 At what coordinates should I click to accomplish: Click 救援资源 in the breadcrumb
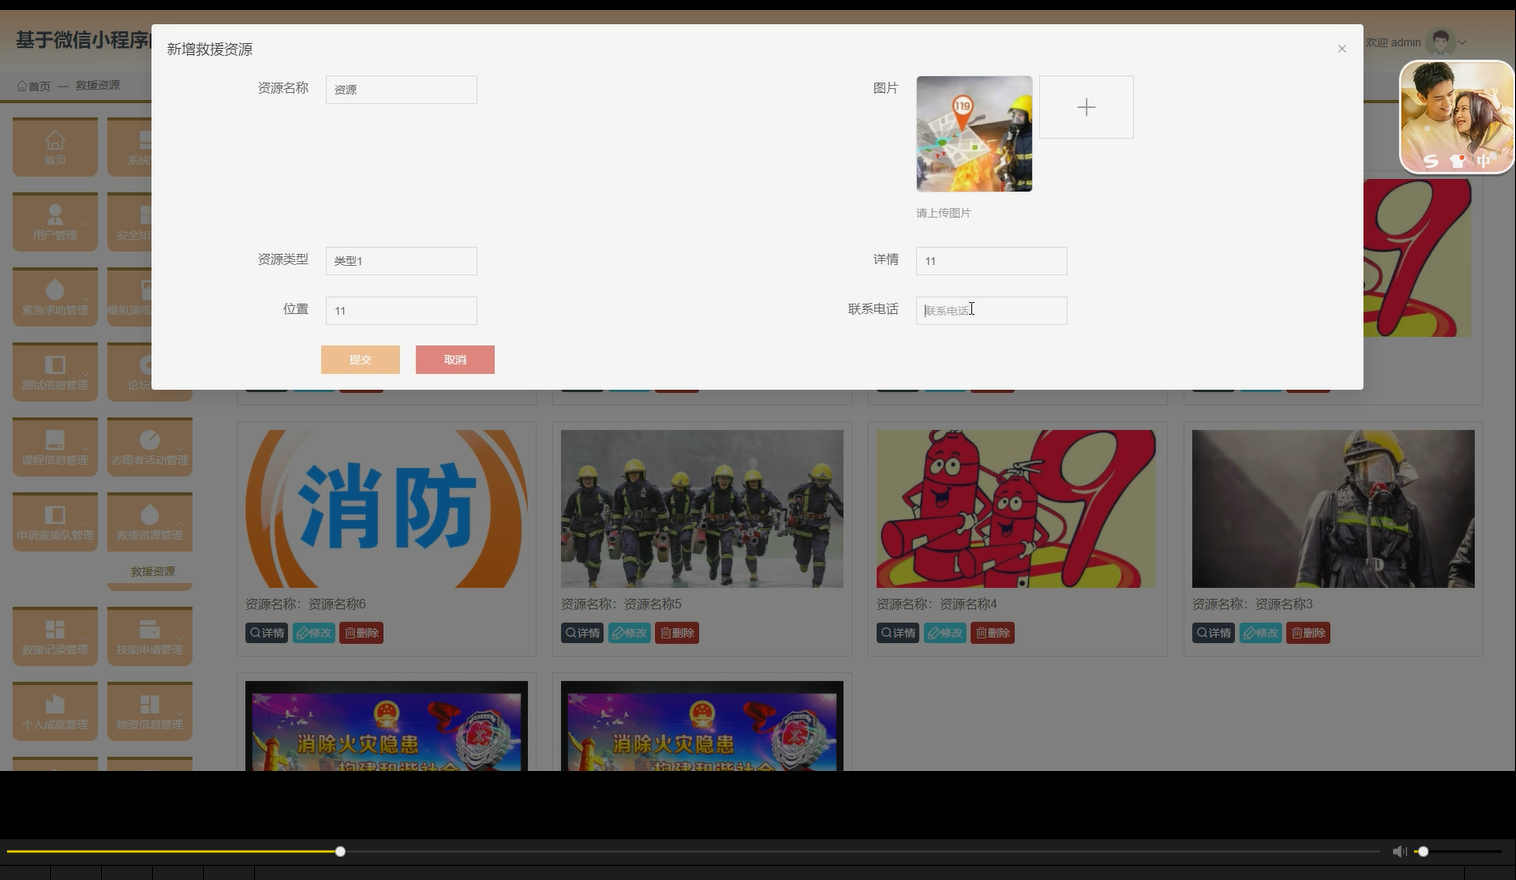pyautogui.click(x=97, y=85)
